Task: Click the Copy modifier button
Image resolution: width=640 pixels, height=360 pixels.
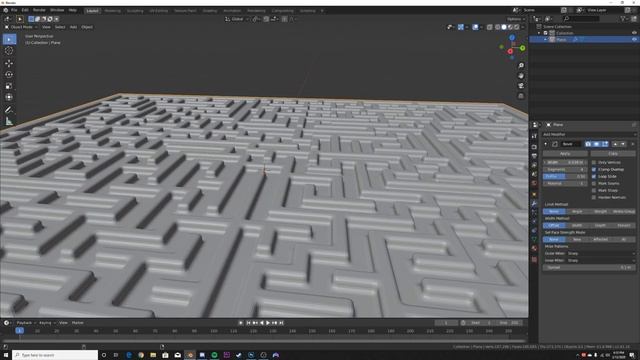Action: pos(613,154)
